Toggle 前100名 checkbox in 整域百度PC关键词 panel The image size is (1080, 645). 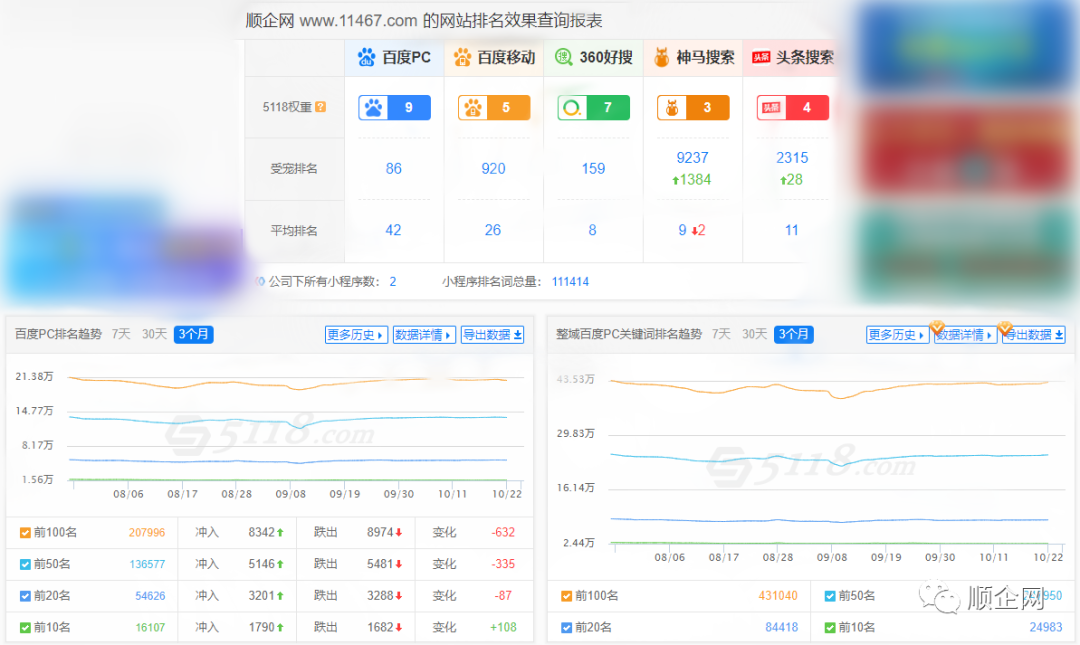[x=566, y=596]
